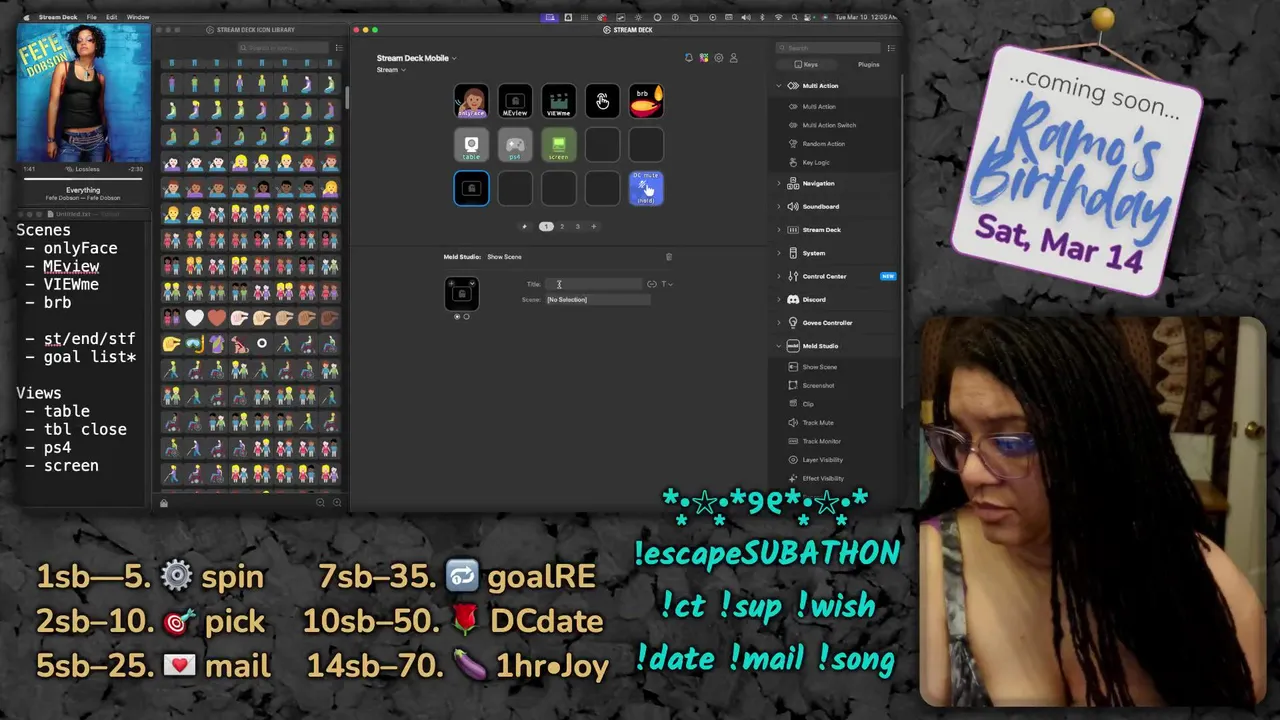This screenshot has width=1280, height=720.
Task: Choose the Layer Visibility action
Action: [x=823, y=459]
